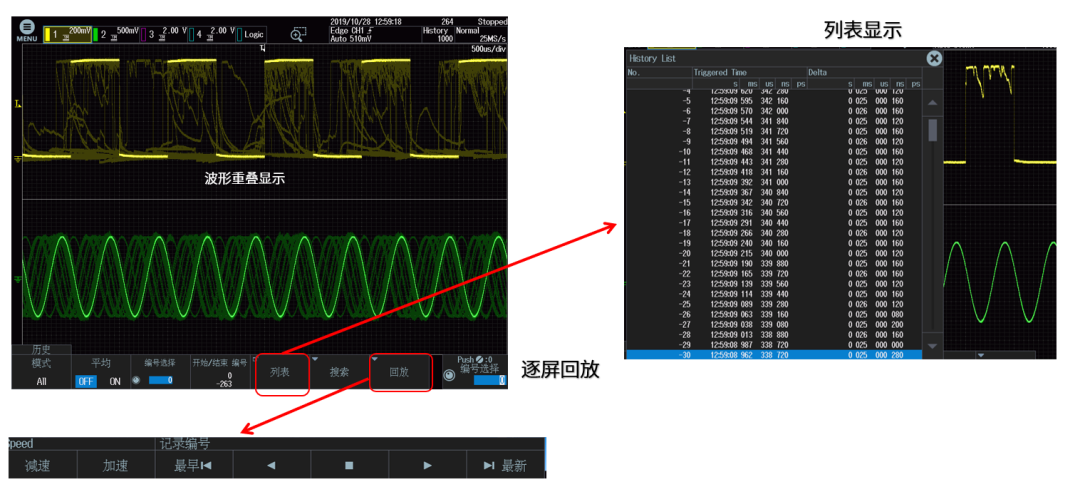Play history forward with right arrow
1080x487 pixels.
point(427,465)
